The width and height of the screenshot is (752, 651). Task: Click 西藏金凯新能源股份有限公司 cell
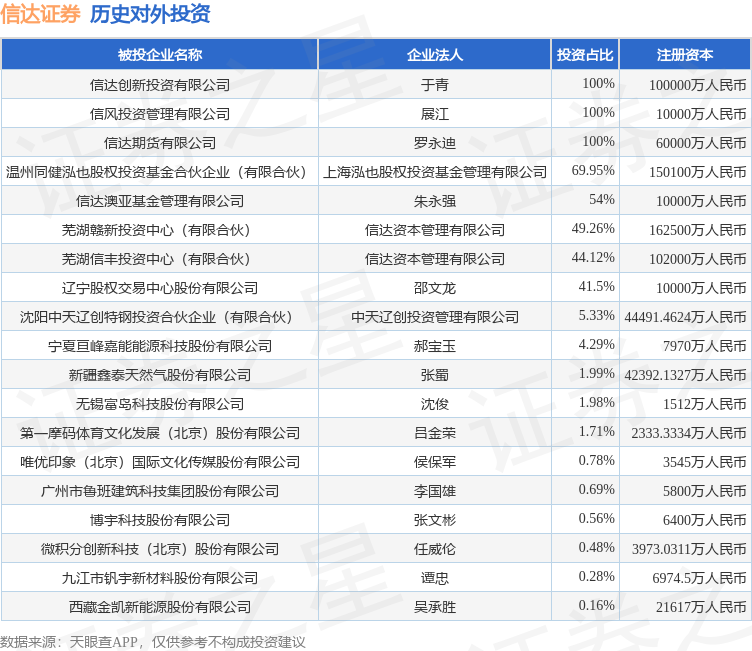pyautogui.click(x=160, y=607)
